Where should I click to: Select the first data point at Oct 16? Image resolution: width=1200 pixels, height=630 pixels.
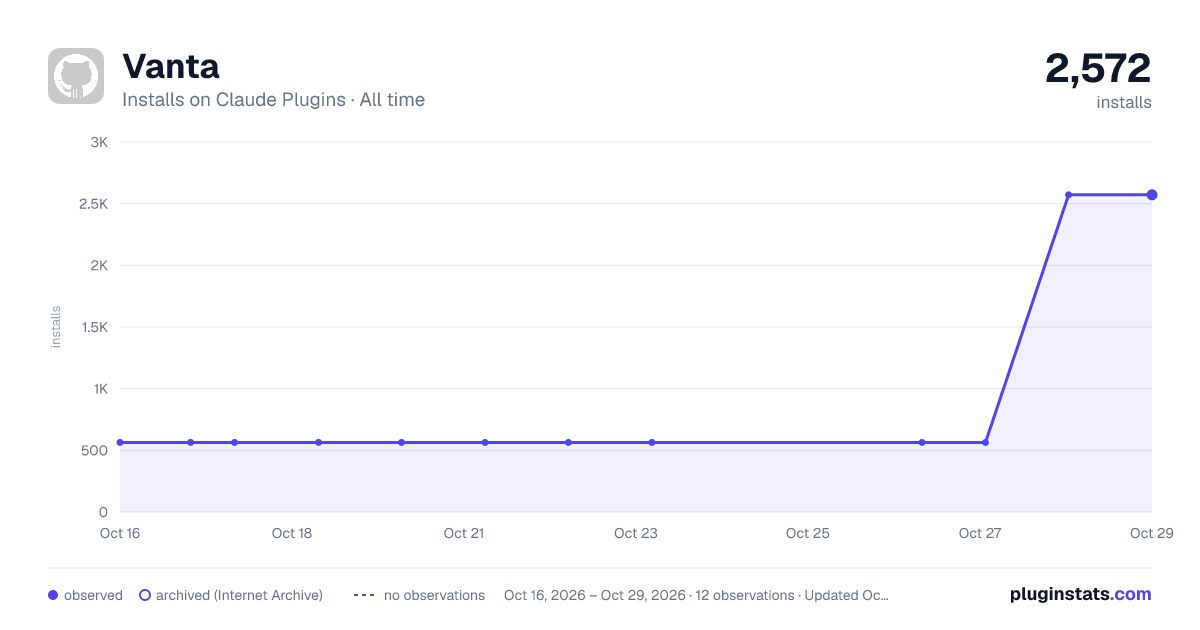tap(120, 442)
